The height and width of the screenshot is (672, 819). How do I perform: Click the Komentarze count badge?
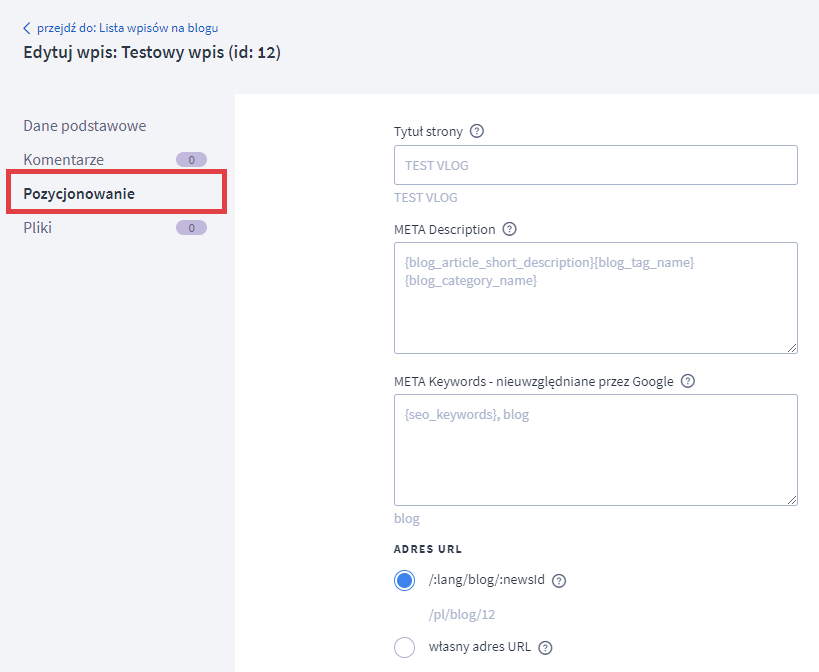click(191, 160)
